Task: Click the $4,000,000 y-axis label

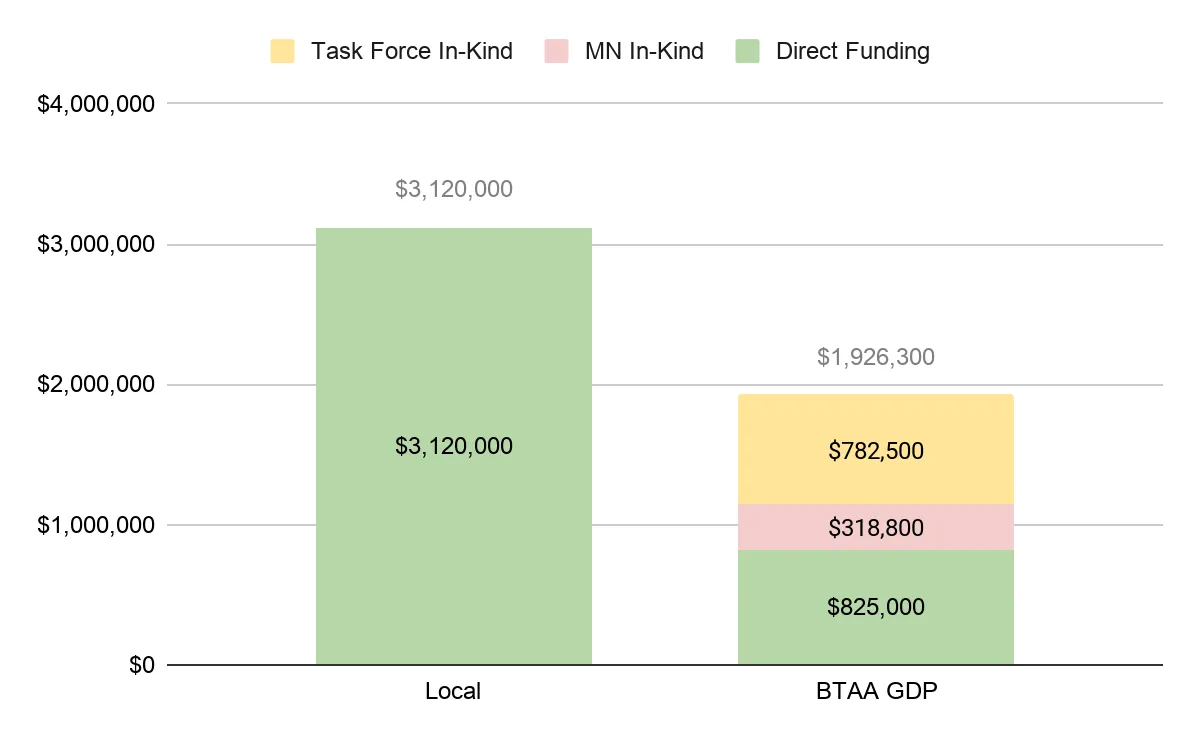Action: click(x=95, y=104)
